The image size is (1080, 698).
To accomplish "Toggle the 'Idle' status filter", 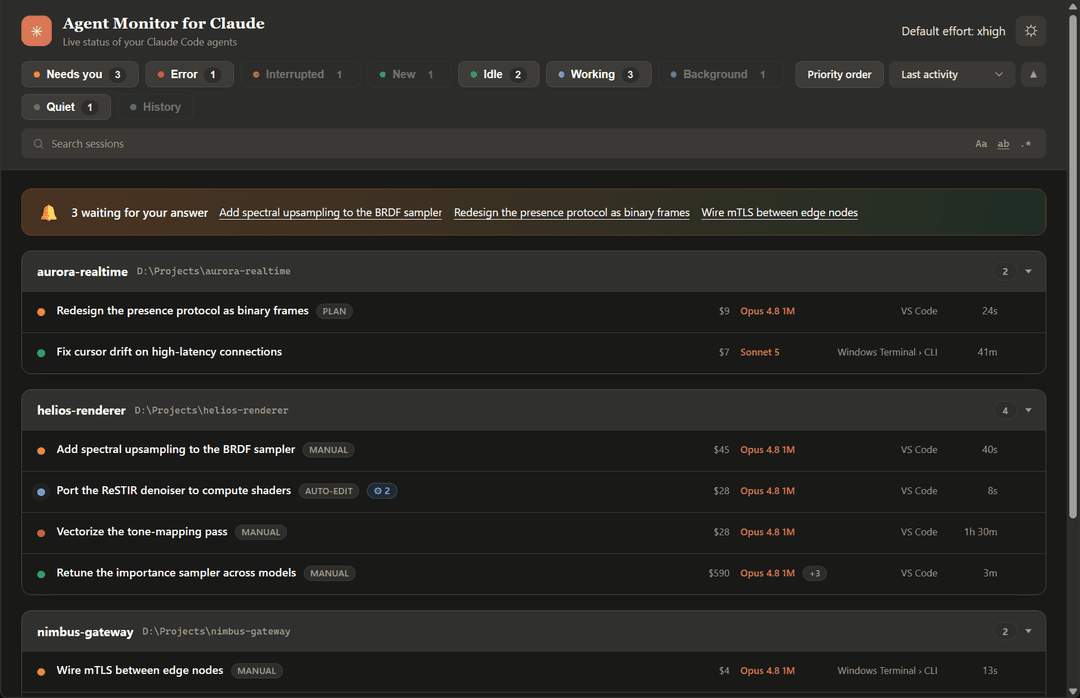I will click(x=499, y=74).
